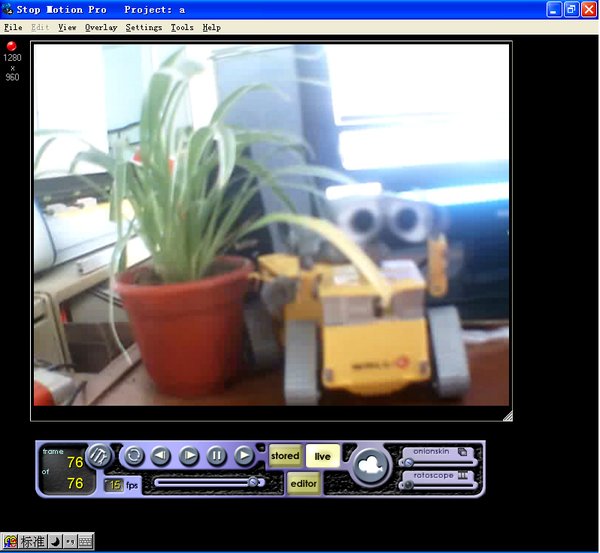Open the IME soft keyboard icon
The image size is (600, 553).
(85, 542)
